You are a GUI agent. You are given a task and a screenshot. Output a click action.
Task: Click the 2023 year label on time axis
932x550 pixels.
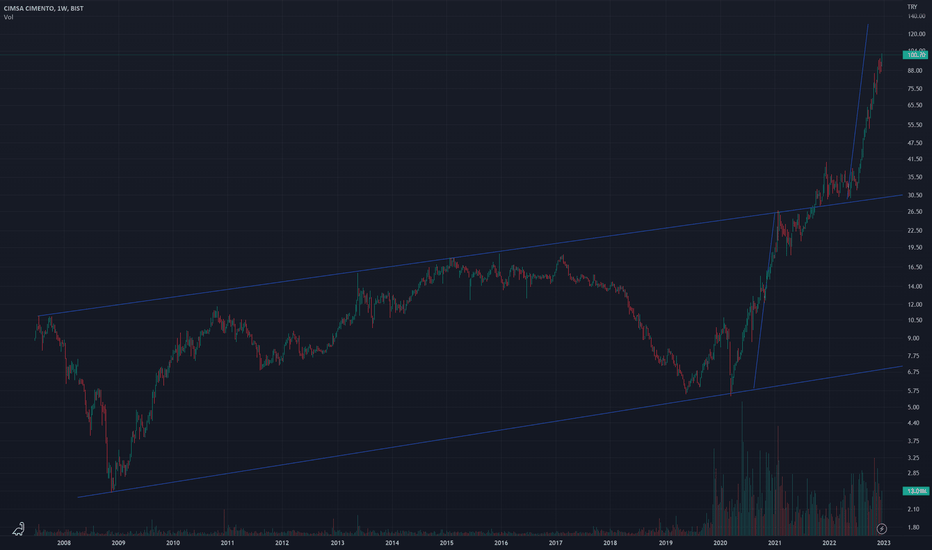pyautogui.click(x=884, y=543)
